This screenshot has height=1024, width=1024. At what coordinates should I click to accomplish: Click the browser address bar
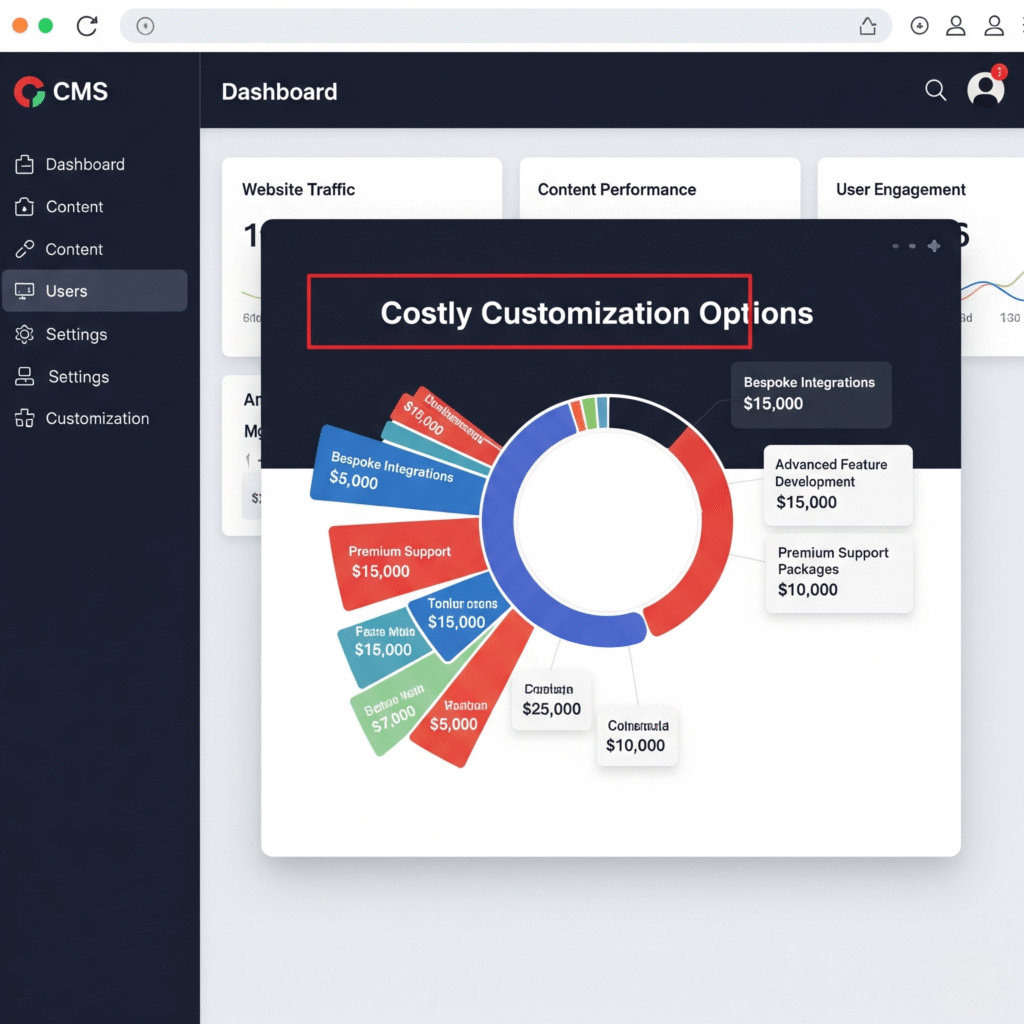click(500, 27)
